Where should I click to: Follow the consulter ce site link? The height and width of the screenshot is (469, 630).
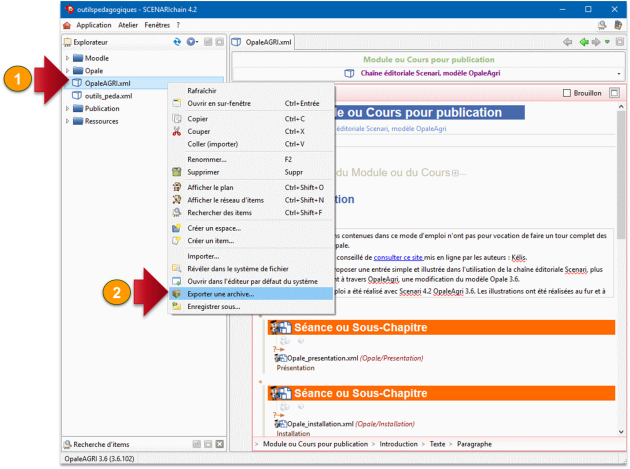(x=398, y=257)
